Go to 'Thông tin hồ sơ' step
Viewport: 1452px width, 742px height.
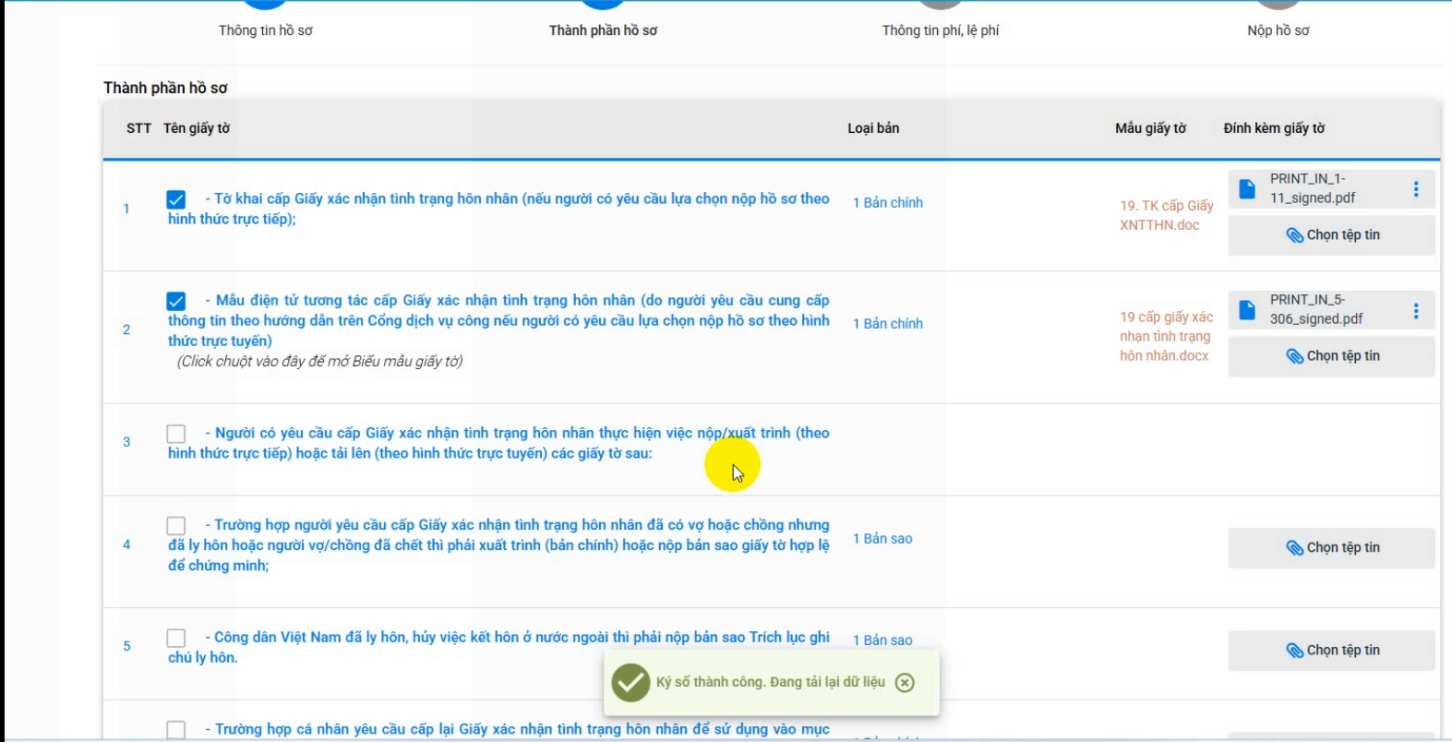tap(265, 30)
